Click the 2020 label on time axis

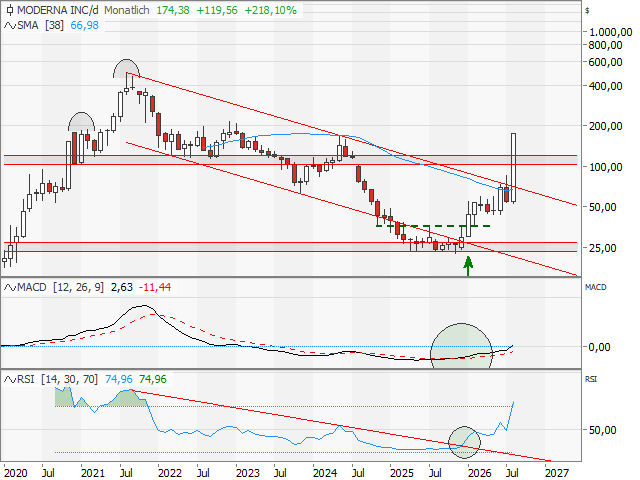[16, 473]
